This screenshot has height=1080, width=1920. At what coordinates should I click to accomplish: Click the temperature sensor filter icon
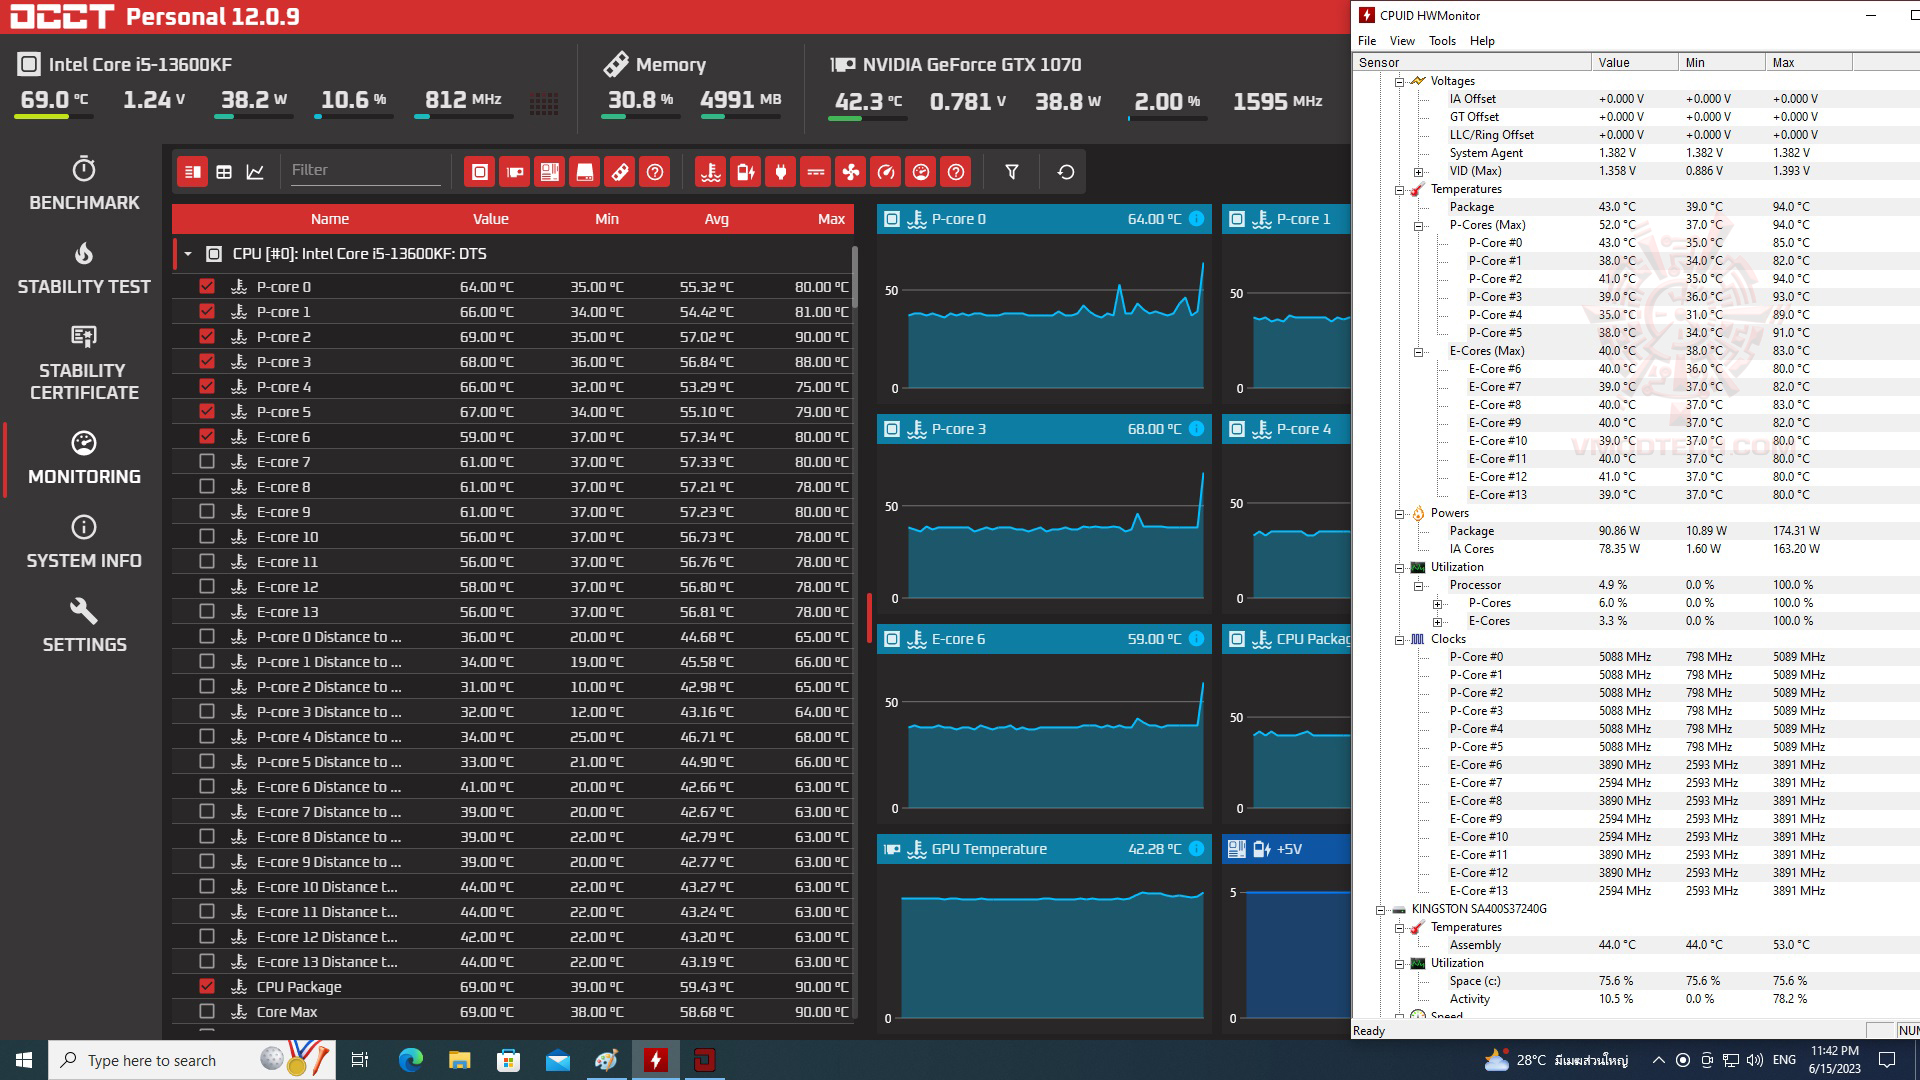tap(710, 172)
